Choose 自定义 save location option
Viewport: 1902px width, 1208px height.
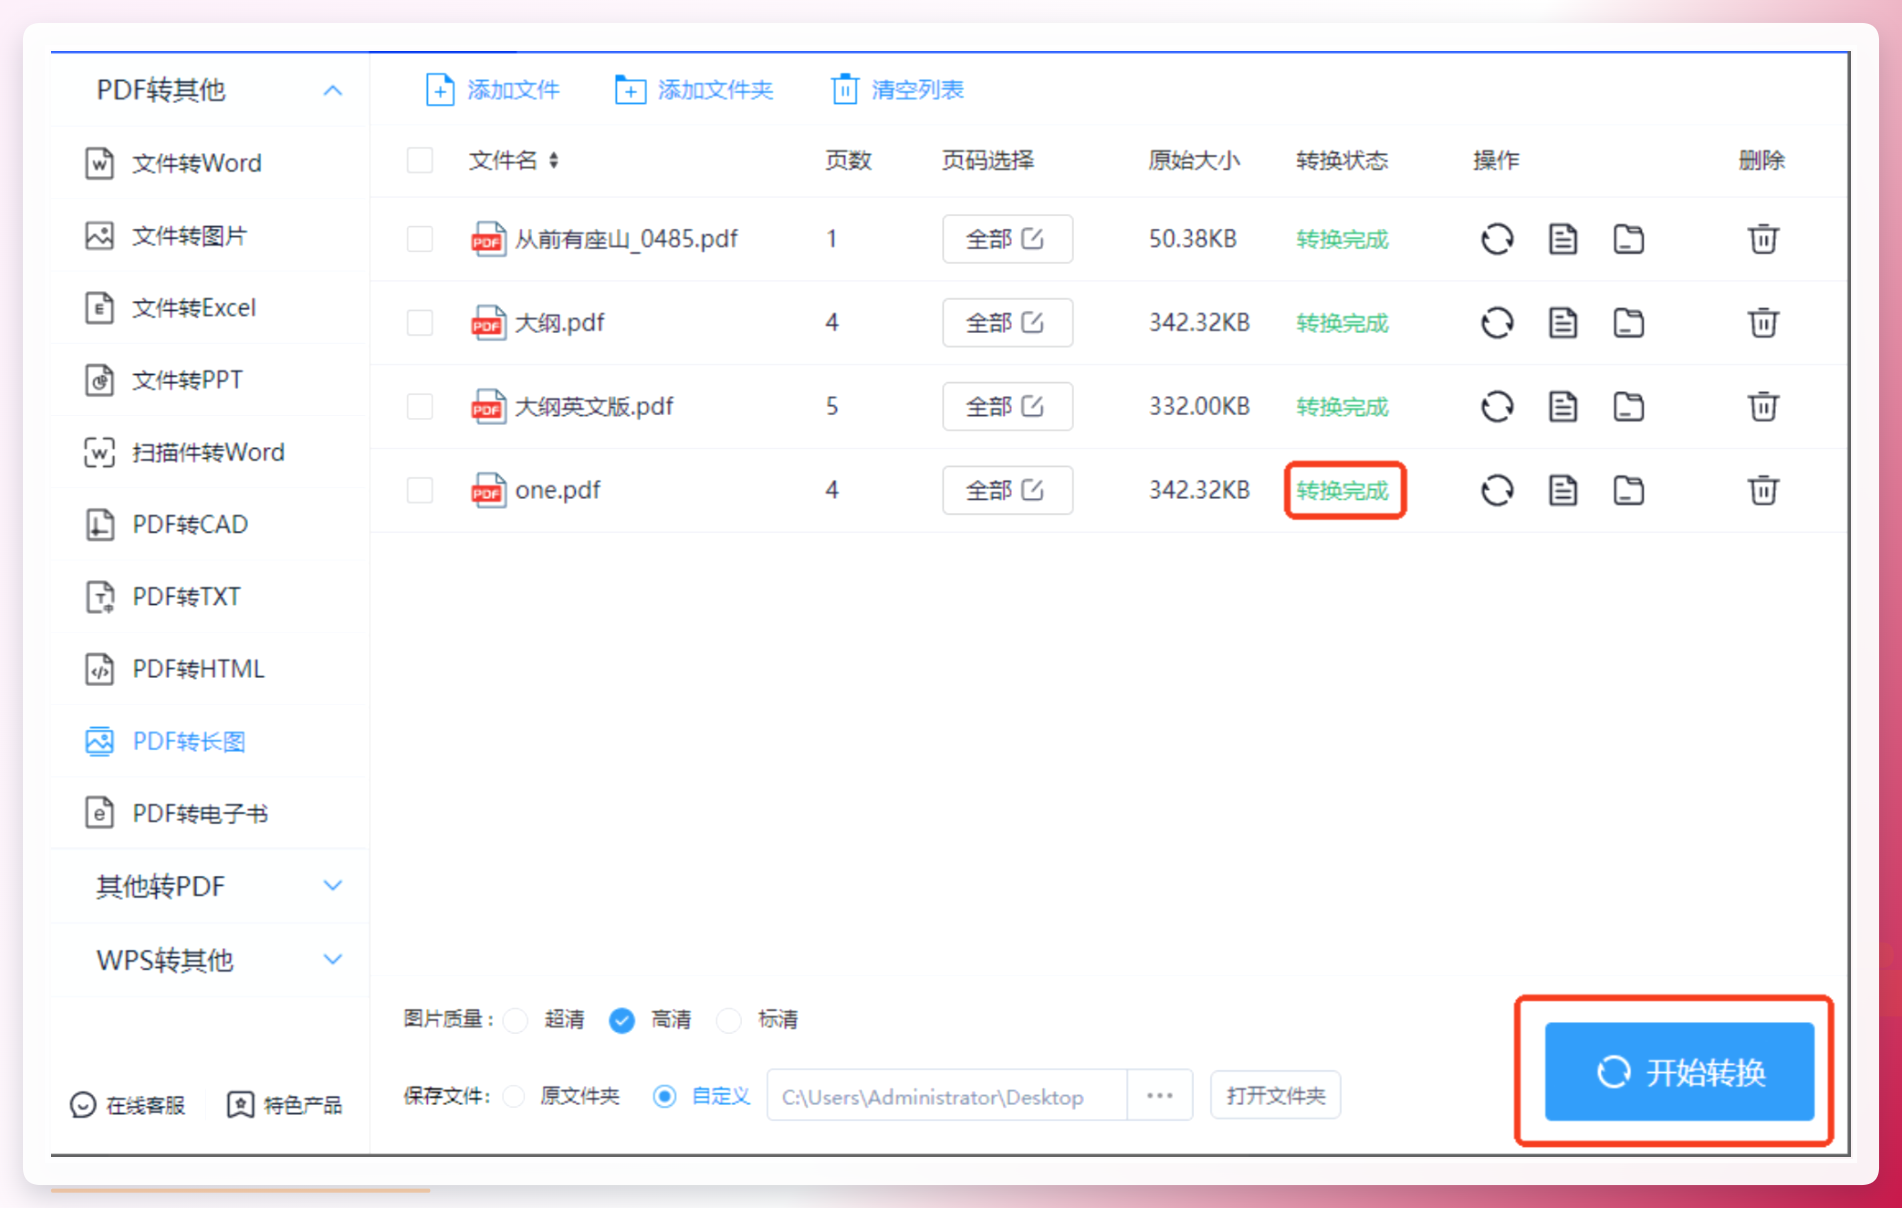(x=664, y=1096)
